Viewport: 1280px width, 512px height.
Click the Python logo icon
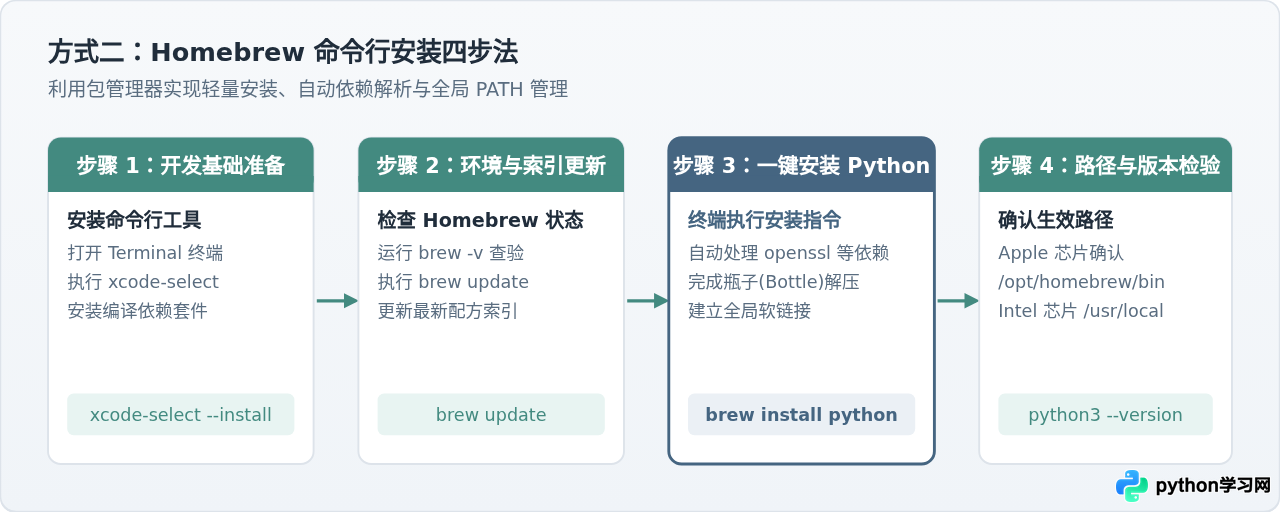point(1132,486)
